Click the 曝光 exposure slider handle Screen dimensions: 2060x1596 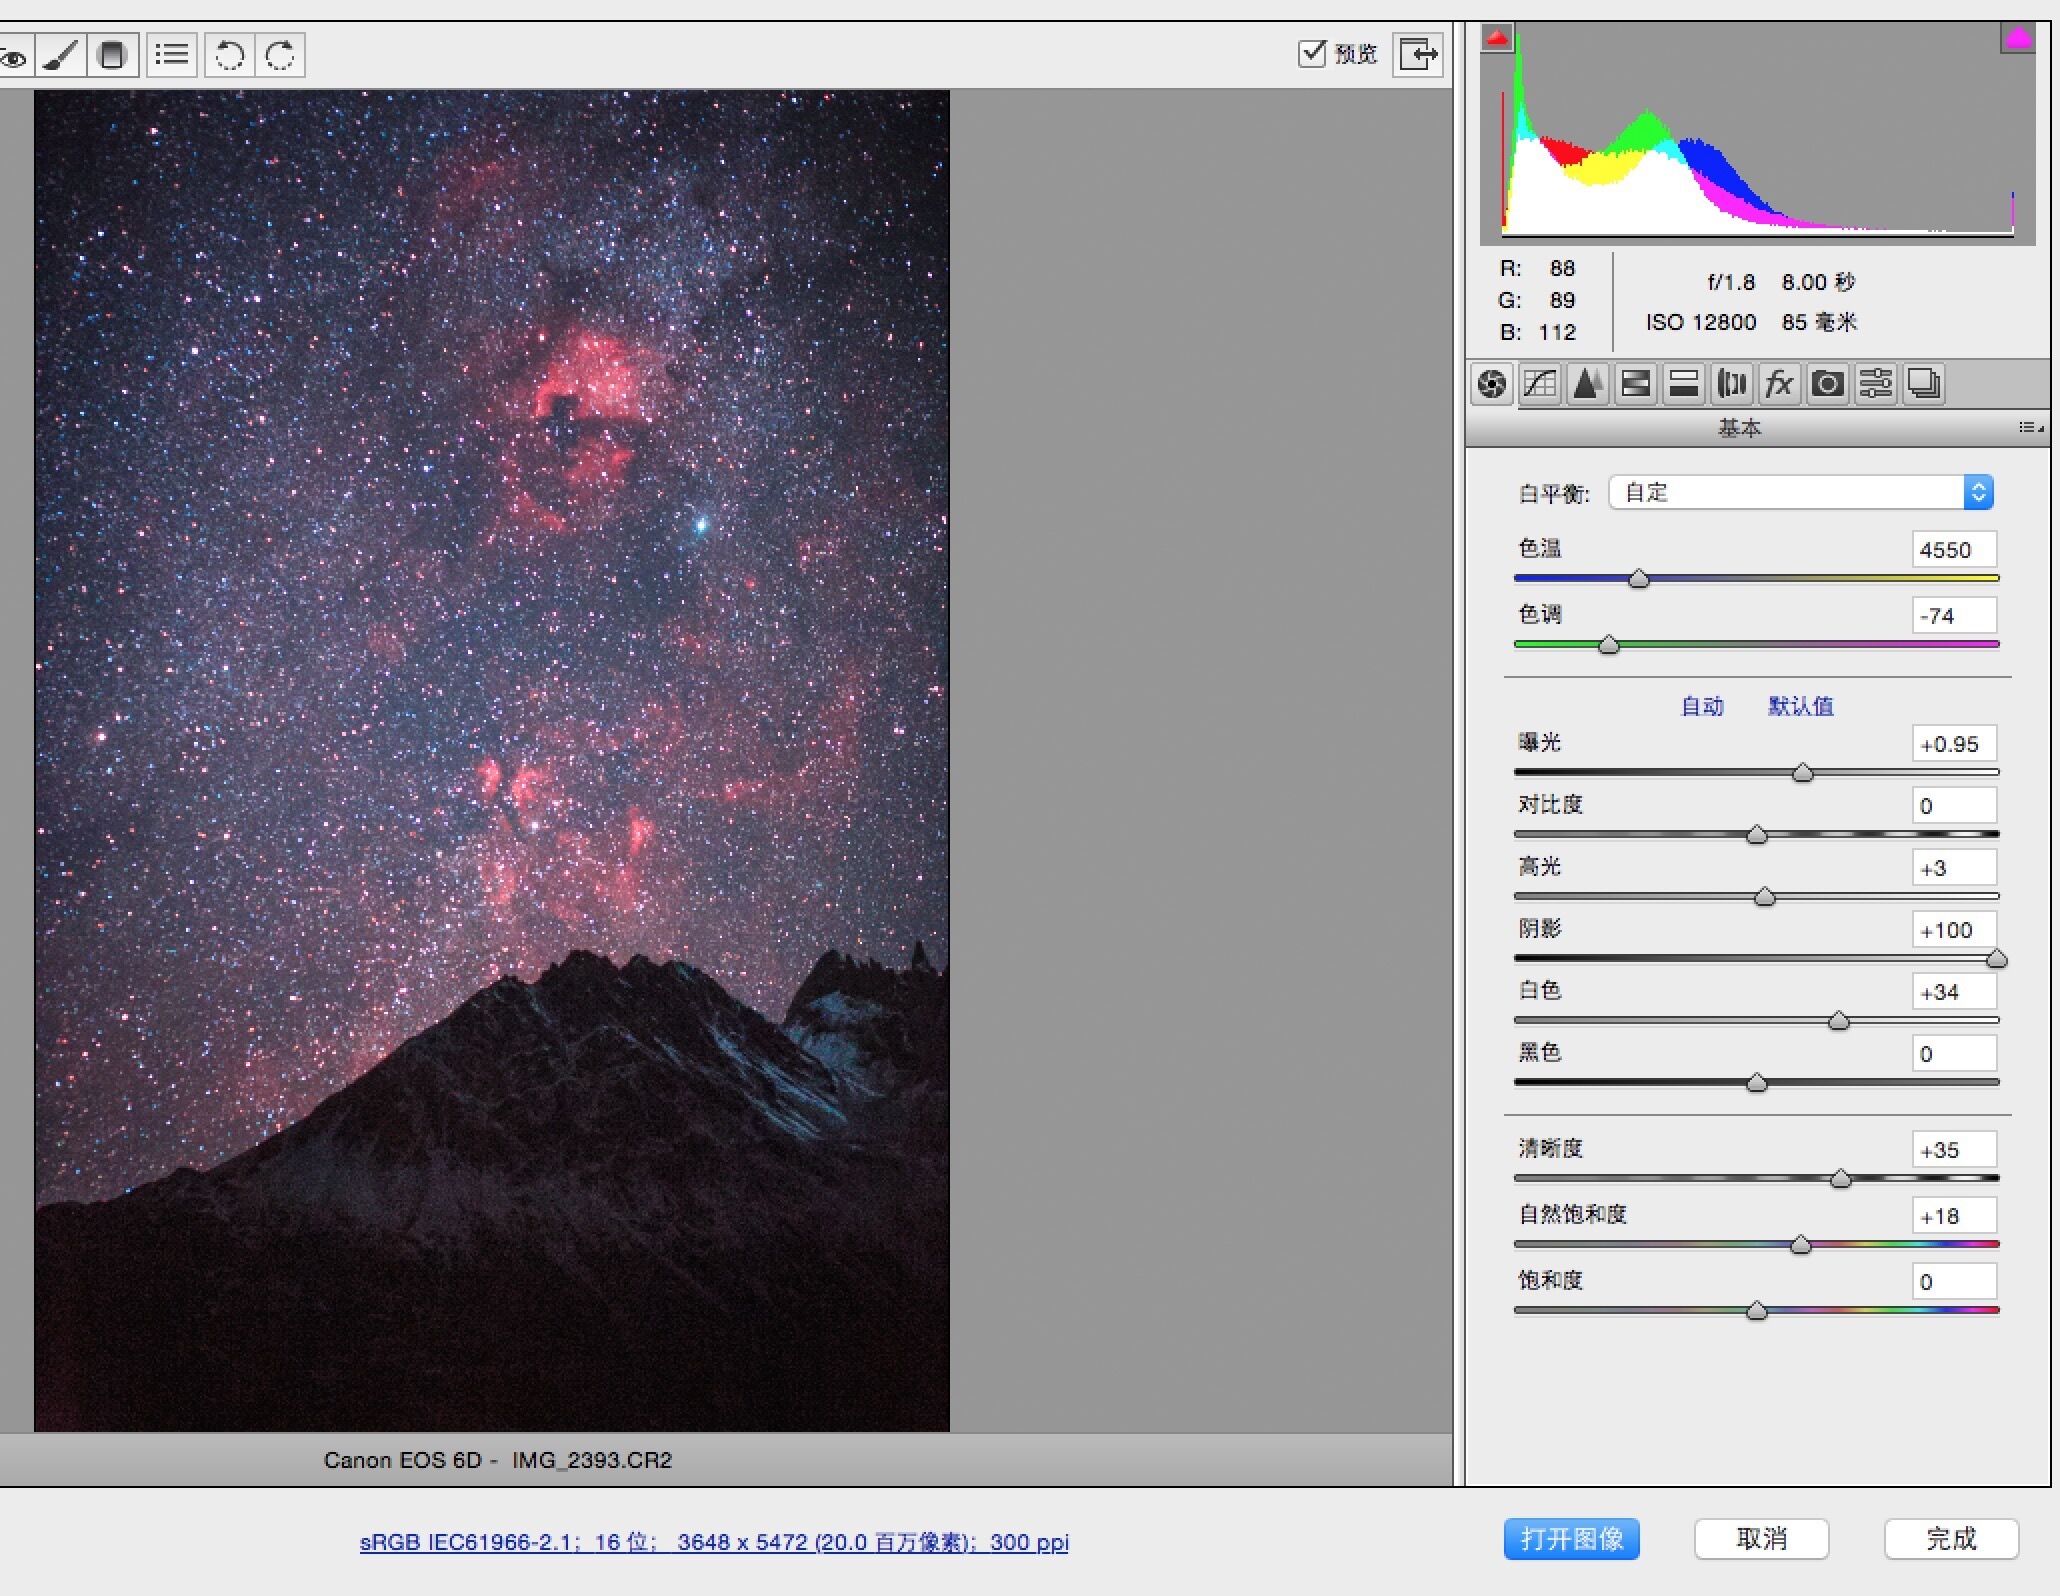(1802, 773)
